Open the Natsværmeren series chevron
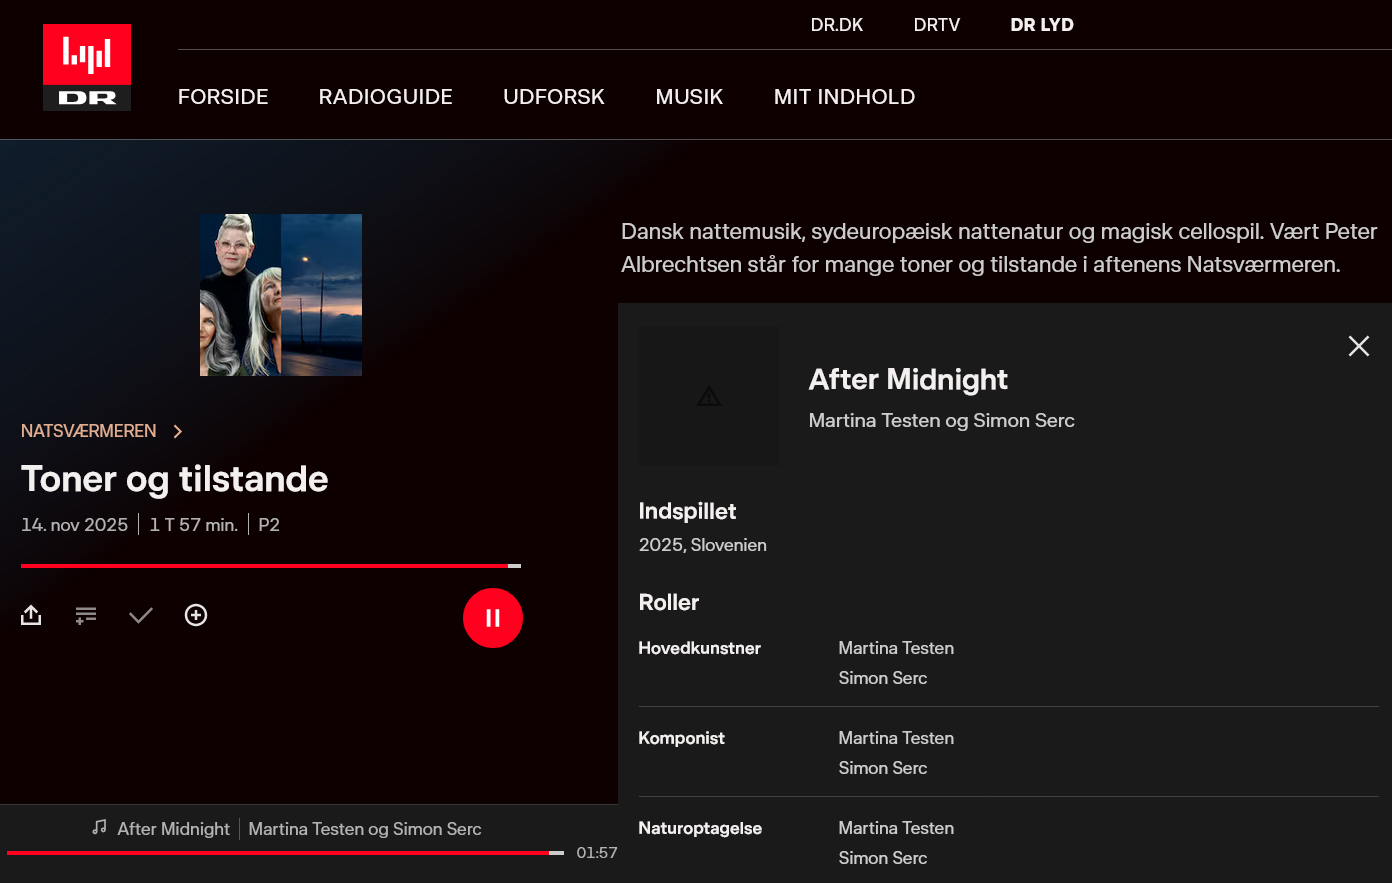Image resolution: width=1392 pixels, height=883 pixels. [178, 431]
